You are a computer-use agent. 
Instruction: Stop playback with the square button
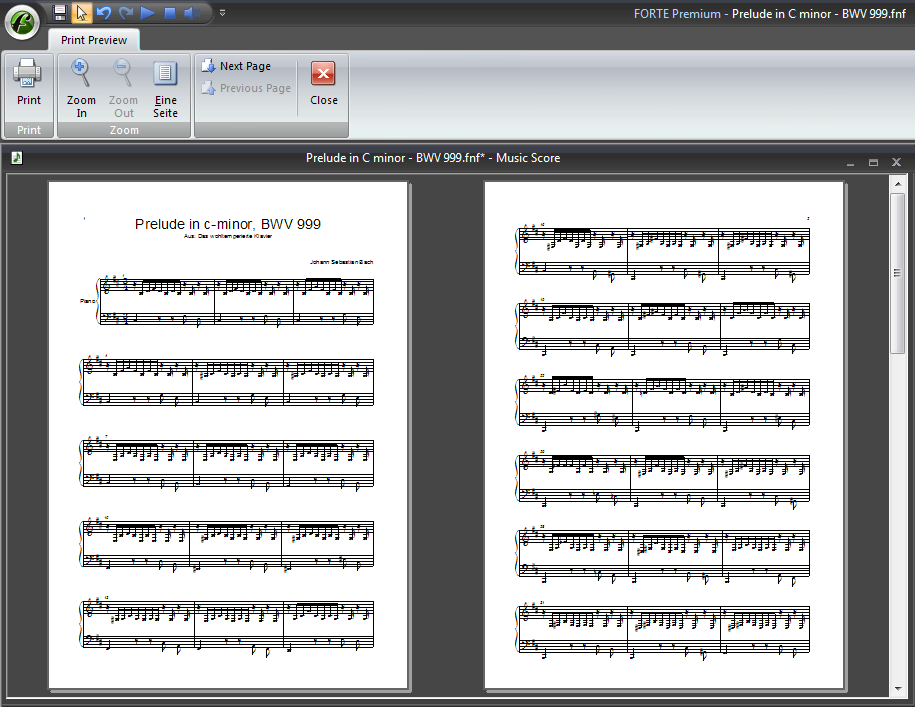point(170,12)
